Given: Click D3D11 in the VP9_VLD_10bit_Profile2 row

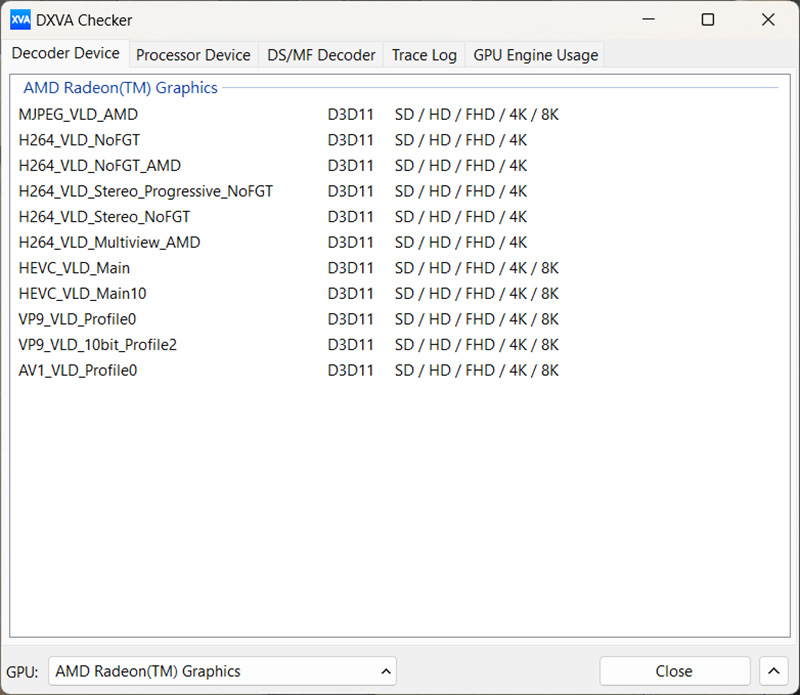Looking at the screenshot, I should point(351,345).
